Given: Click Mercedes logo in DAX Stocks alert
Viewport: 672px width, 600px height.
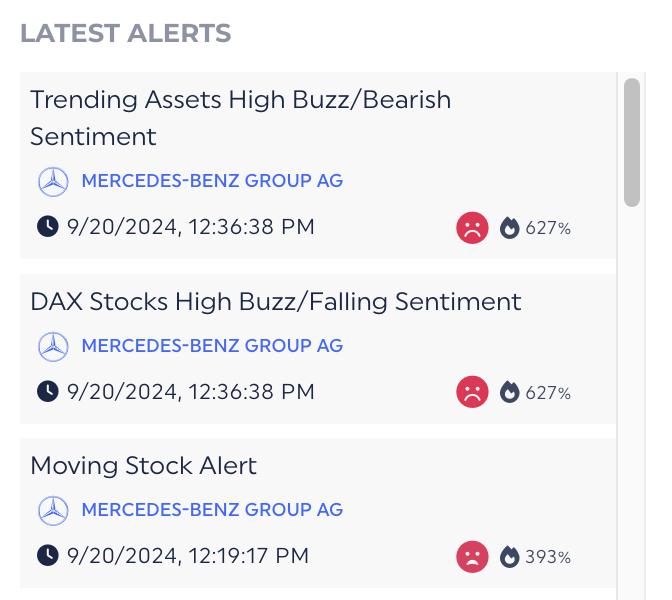Looking at the screenshot, I should tap(53, 346).
